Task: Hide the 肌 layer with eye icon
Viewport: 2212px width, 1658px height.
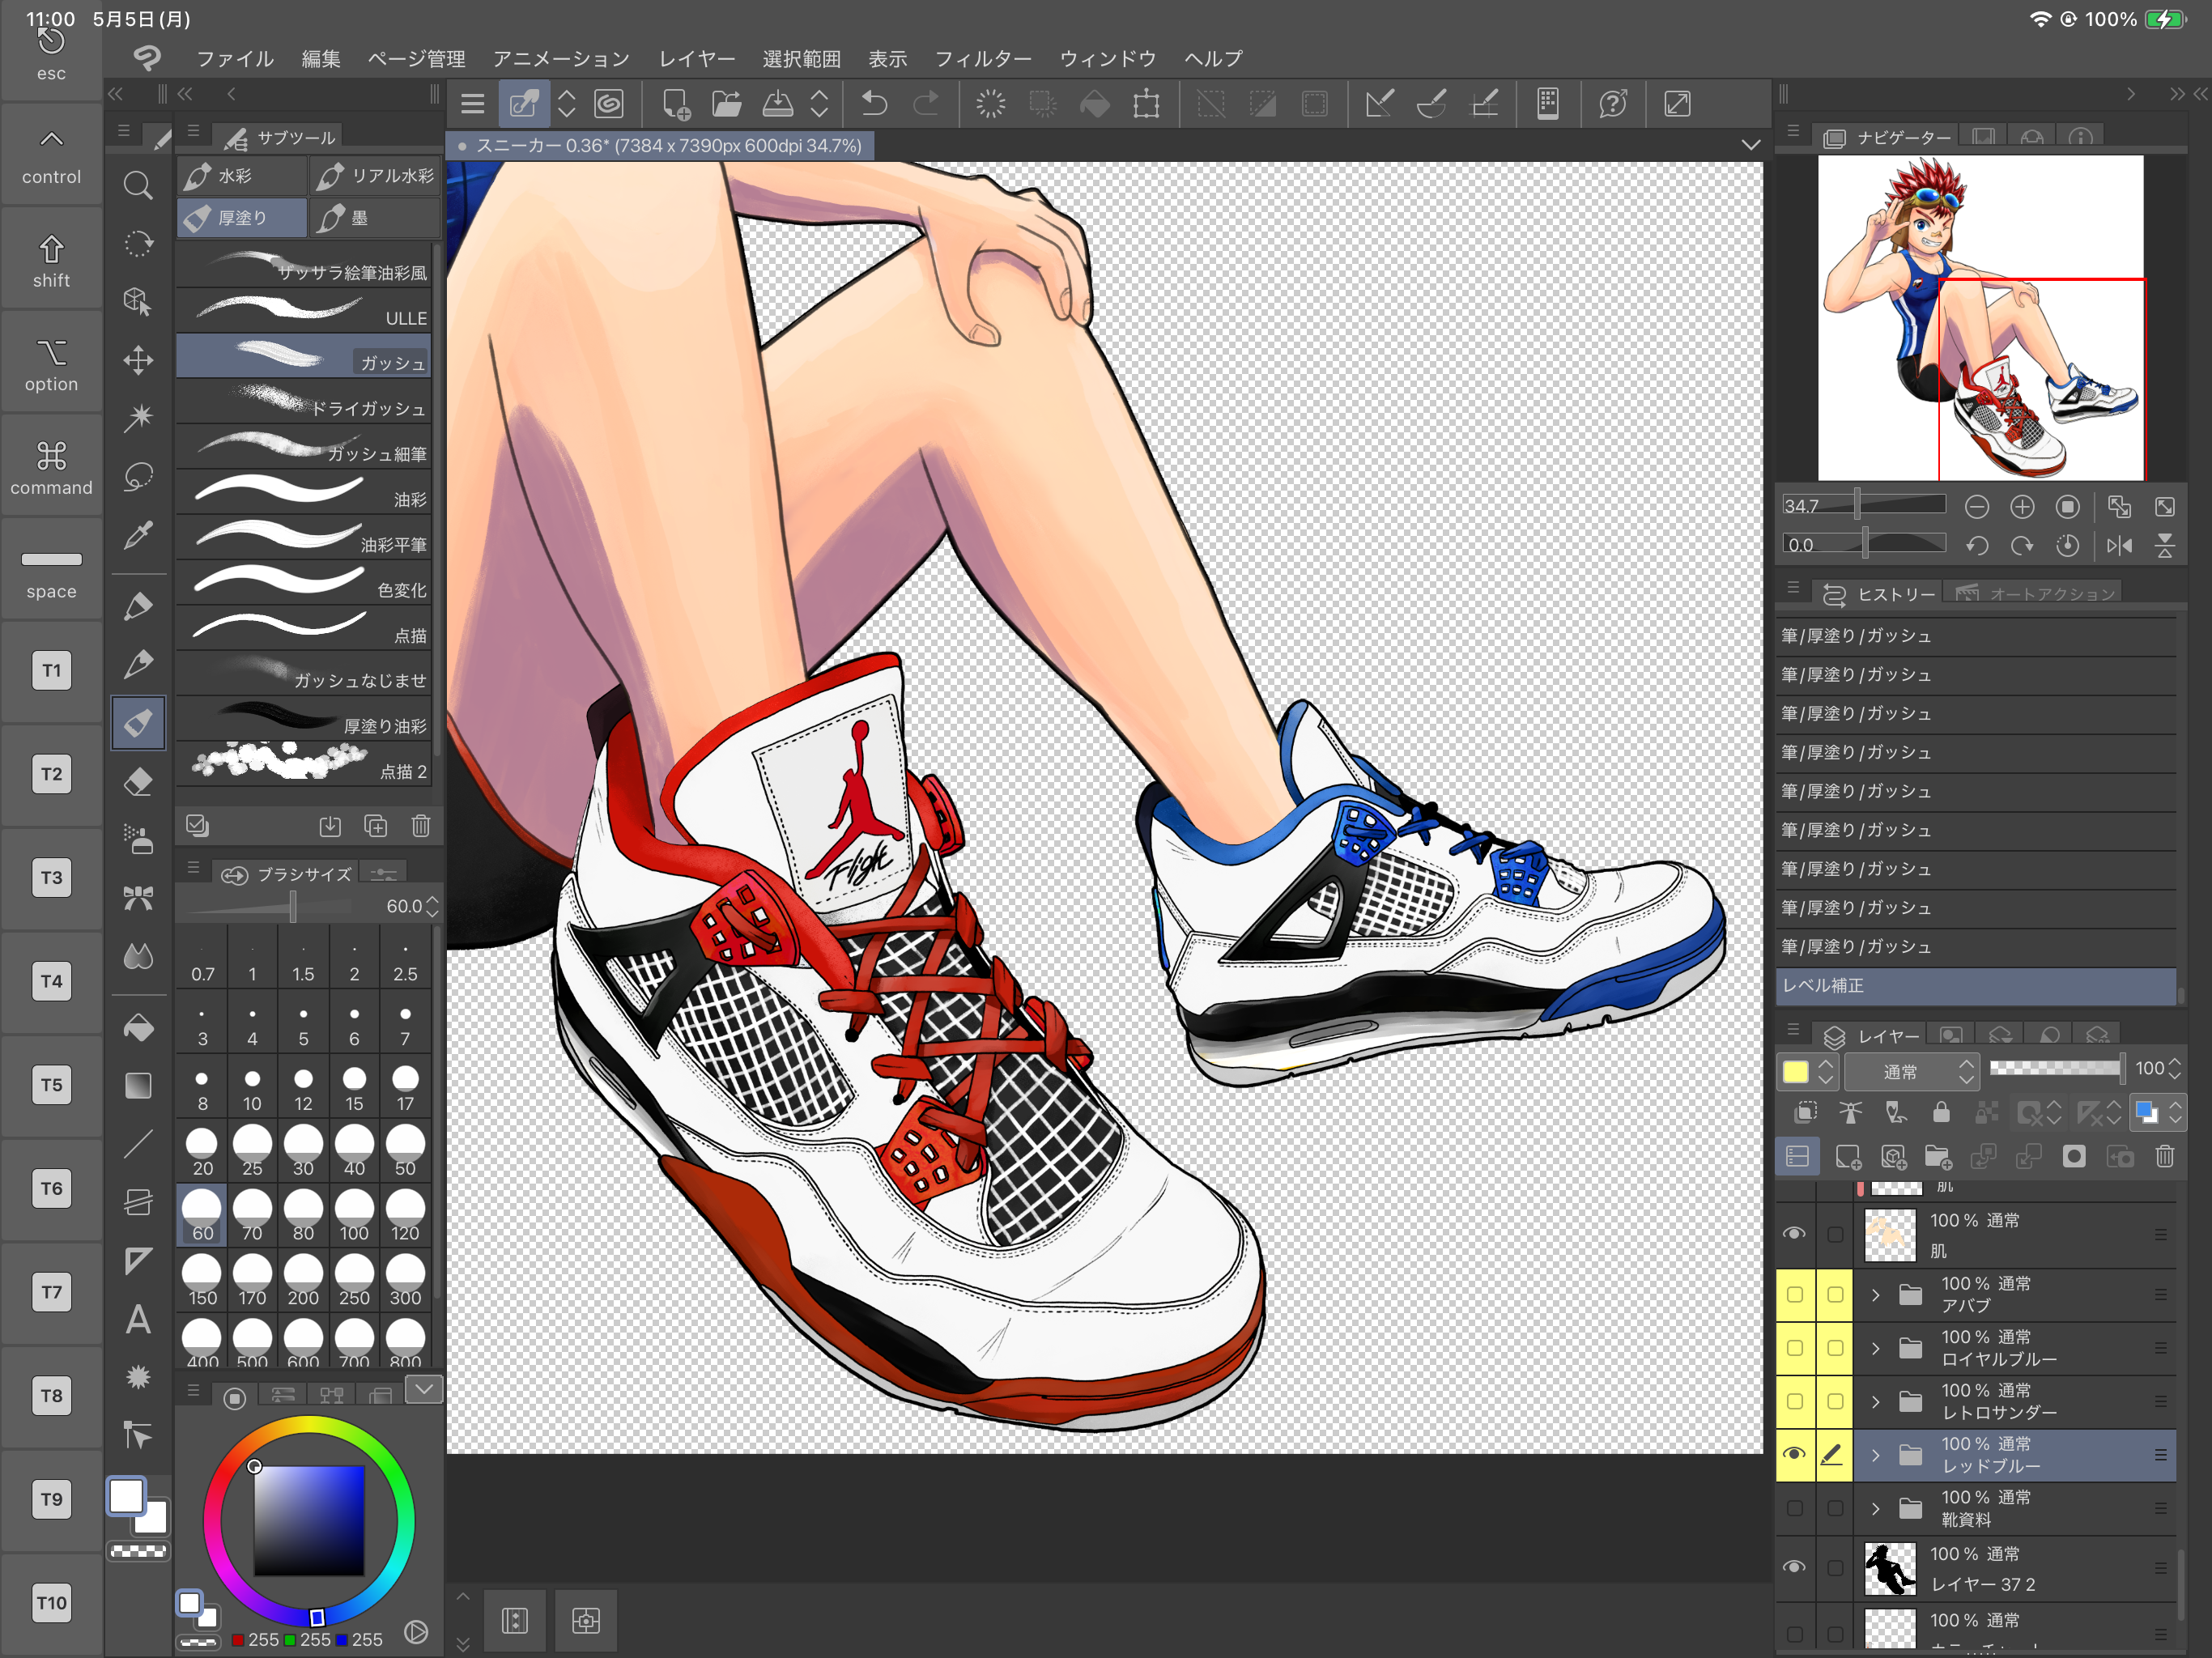Action: [1794, 1233]
